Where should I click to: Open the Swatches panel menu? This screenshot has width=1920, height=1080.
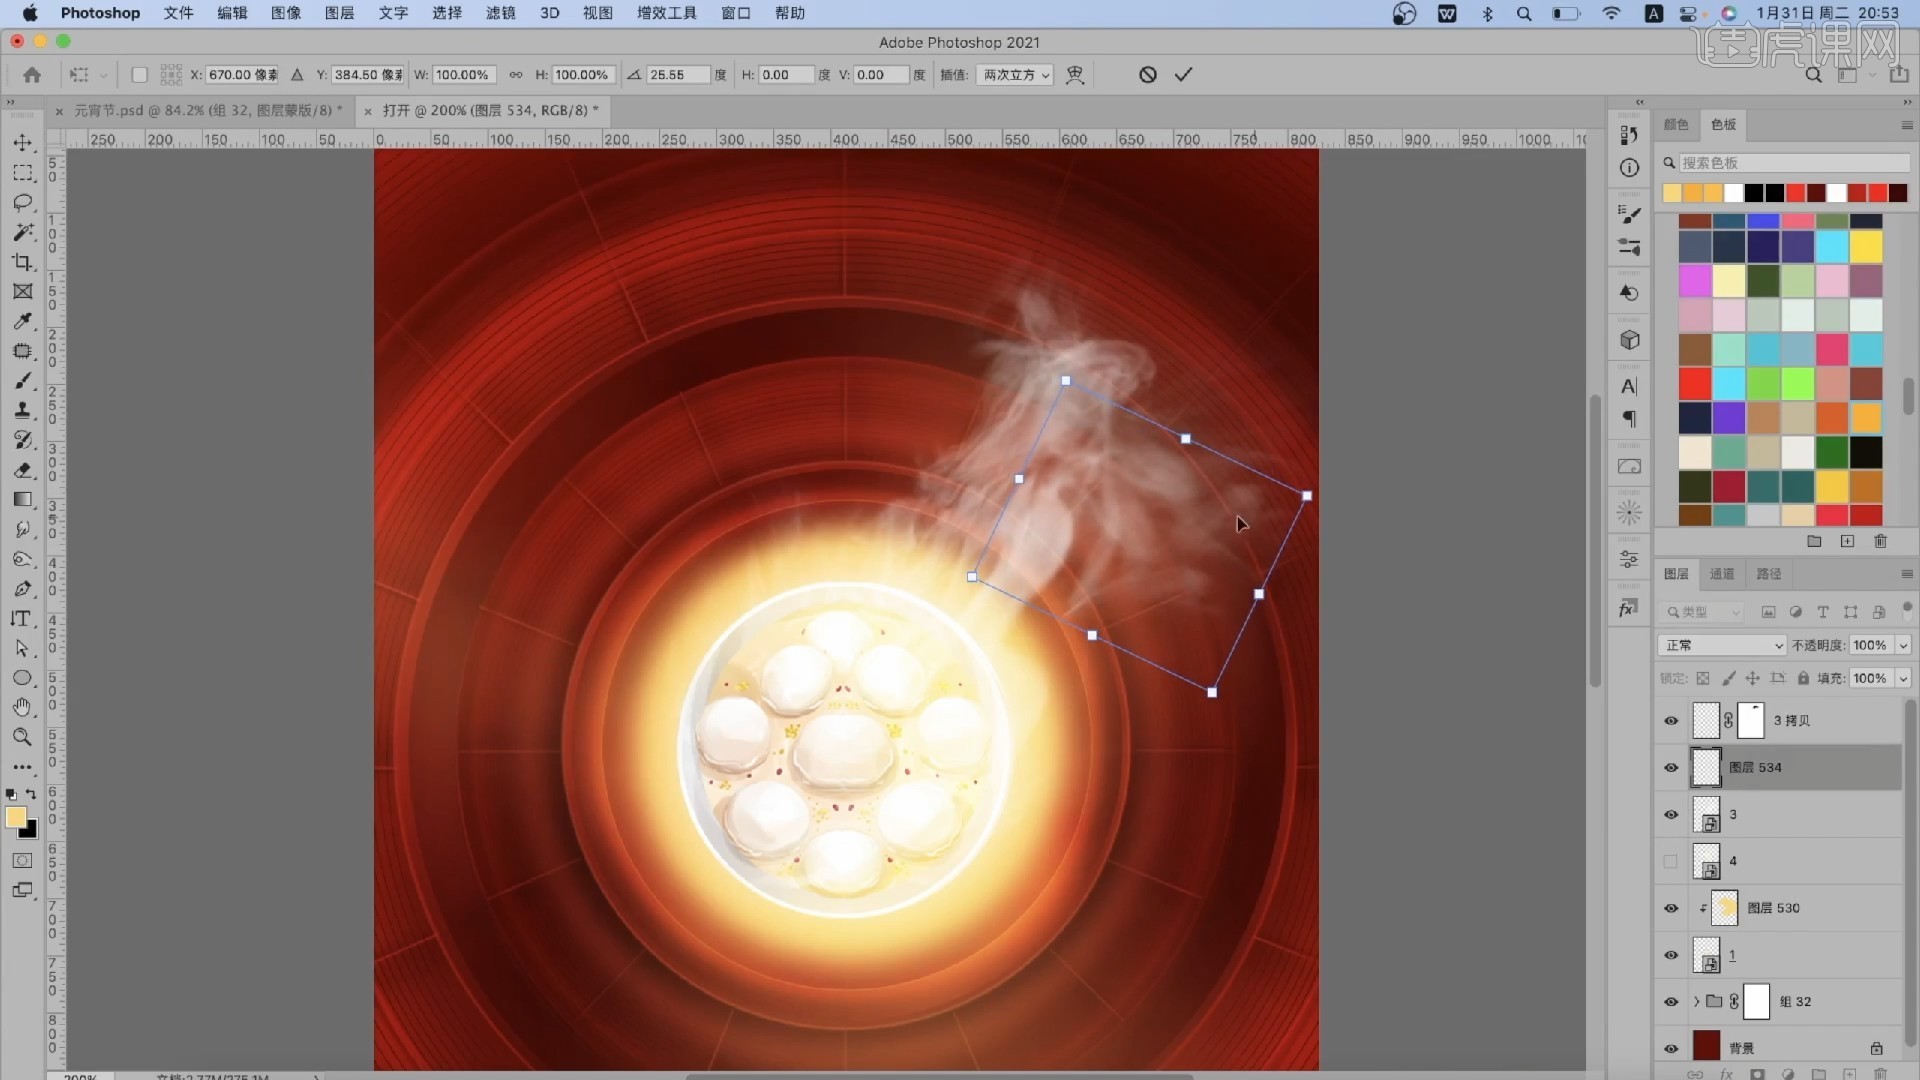(1906, 125)
